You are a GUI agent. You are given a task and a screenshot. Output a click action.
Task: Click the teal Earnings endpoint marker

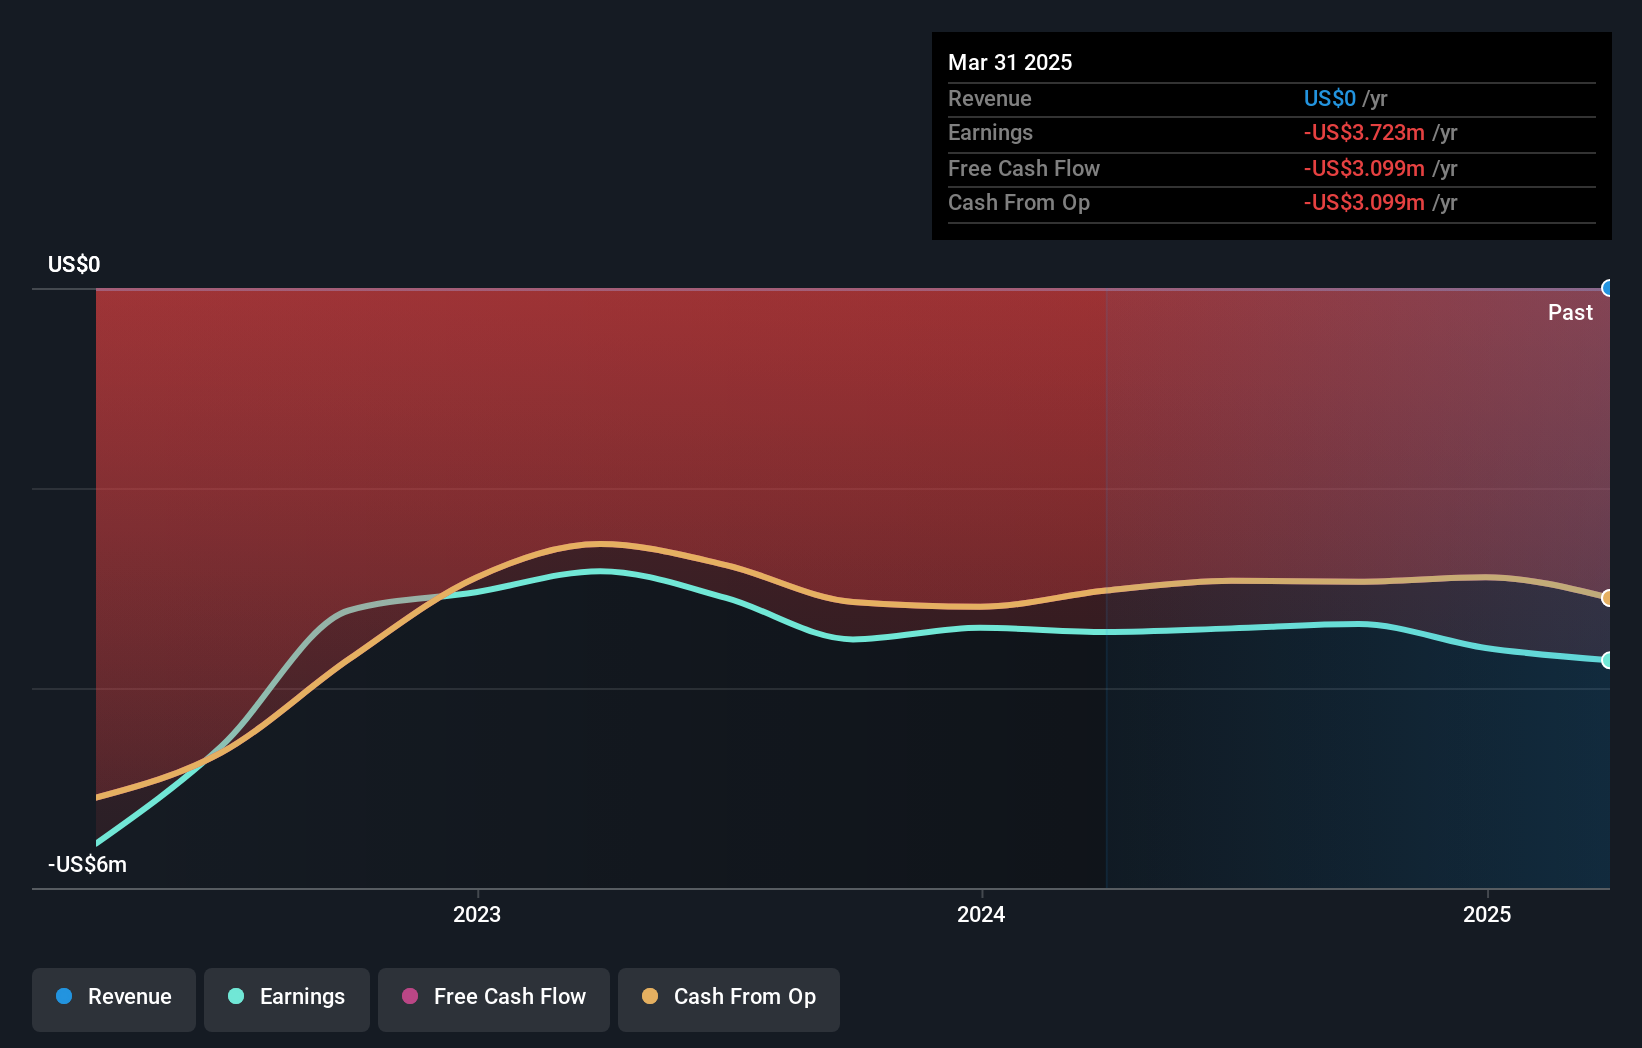coord(1608,660)
